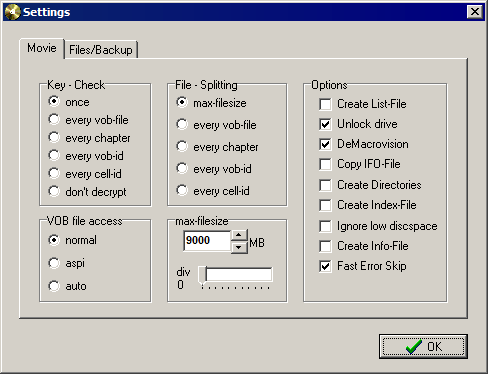Switch to the Files/Backup tab

click(x=101, y=50)
